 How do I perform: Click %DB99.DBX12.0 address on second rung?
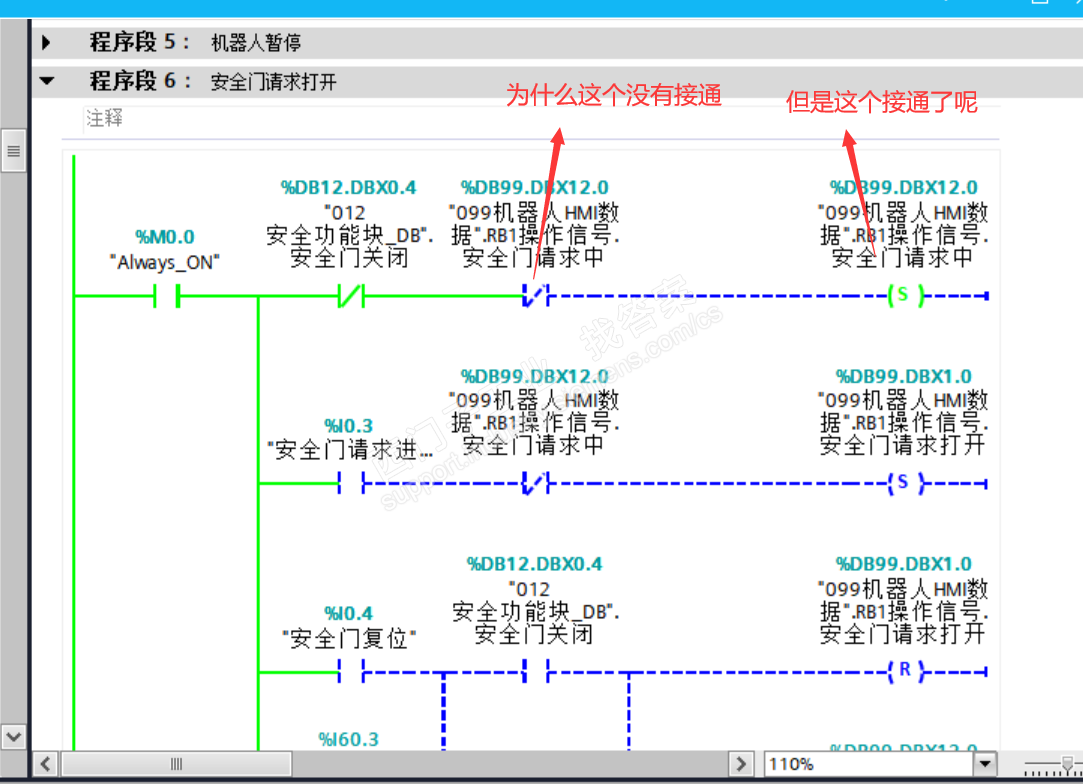click(535, 376)
